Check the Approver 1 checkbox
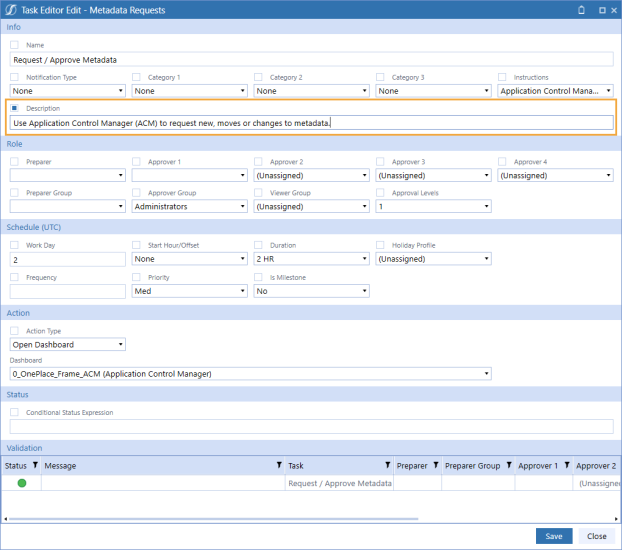The image size is (622, 550). tap(136, 162)
